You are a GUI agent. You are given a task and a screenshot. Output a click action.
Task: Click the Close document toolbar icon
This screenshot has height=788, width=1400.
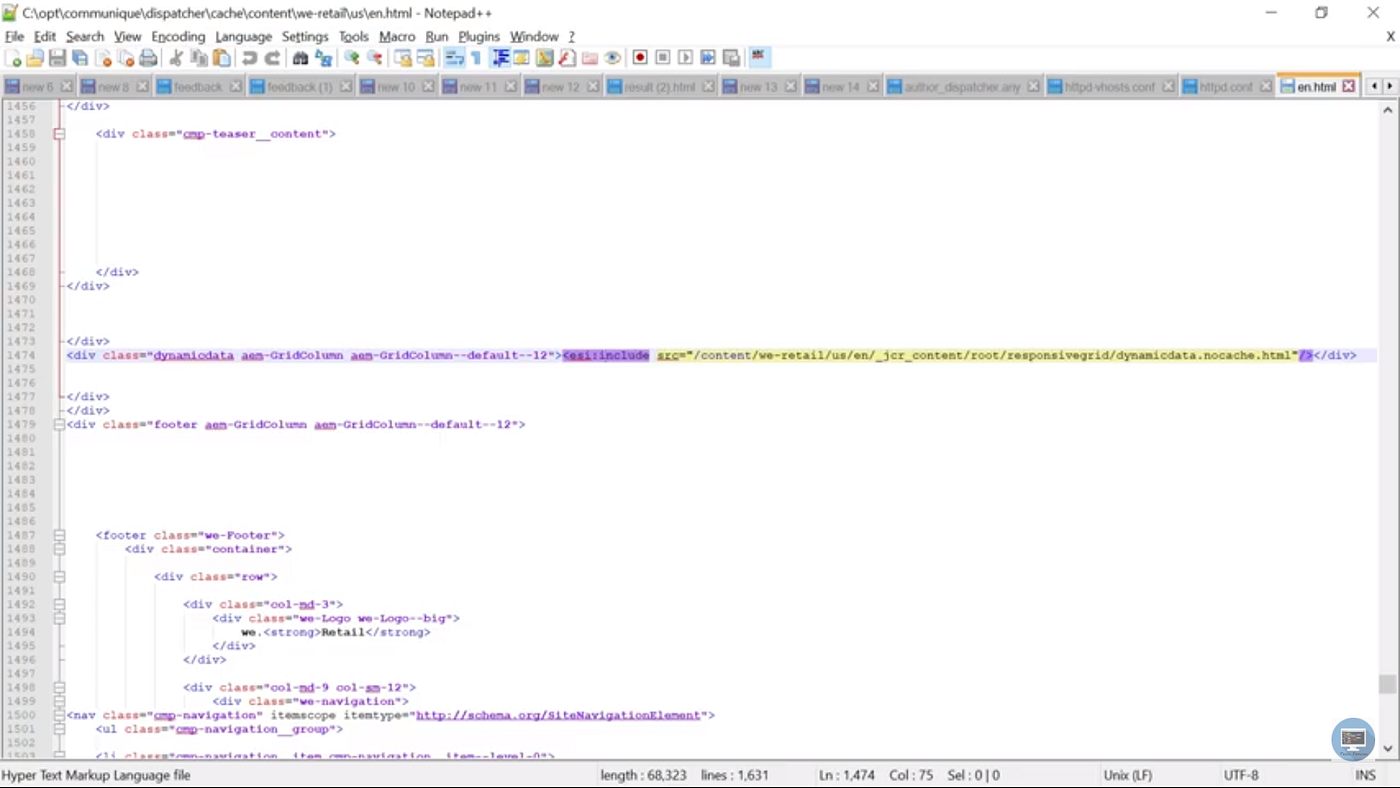103,58
